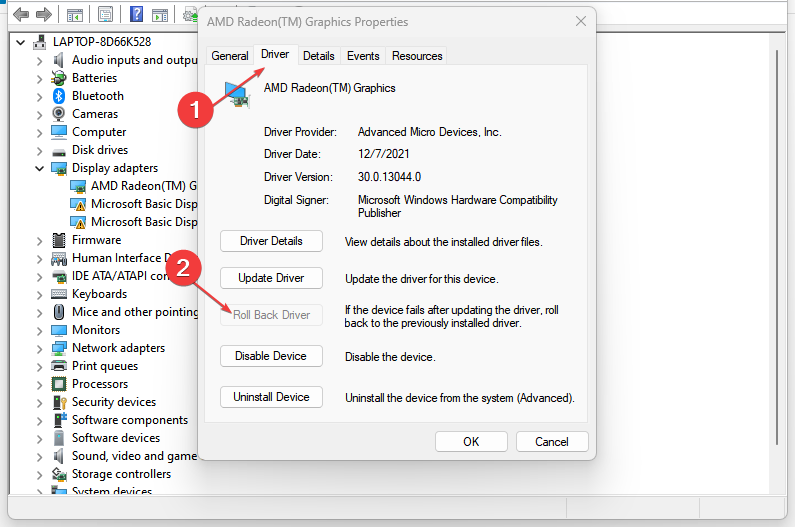Click the AMD Radeon device icon in Properties dialog
This screenshot has width=795, height=527.
point(237,95)
